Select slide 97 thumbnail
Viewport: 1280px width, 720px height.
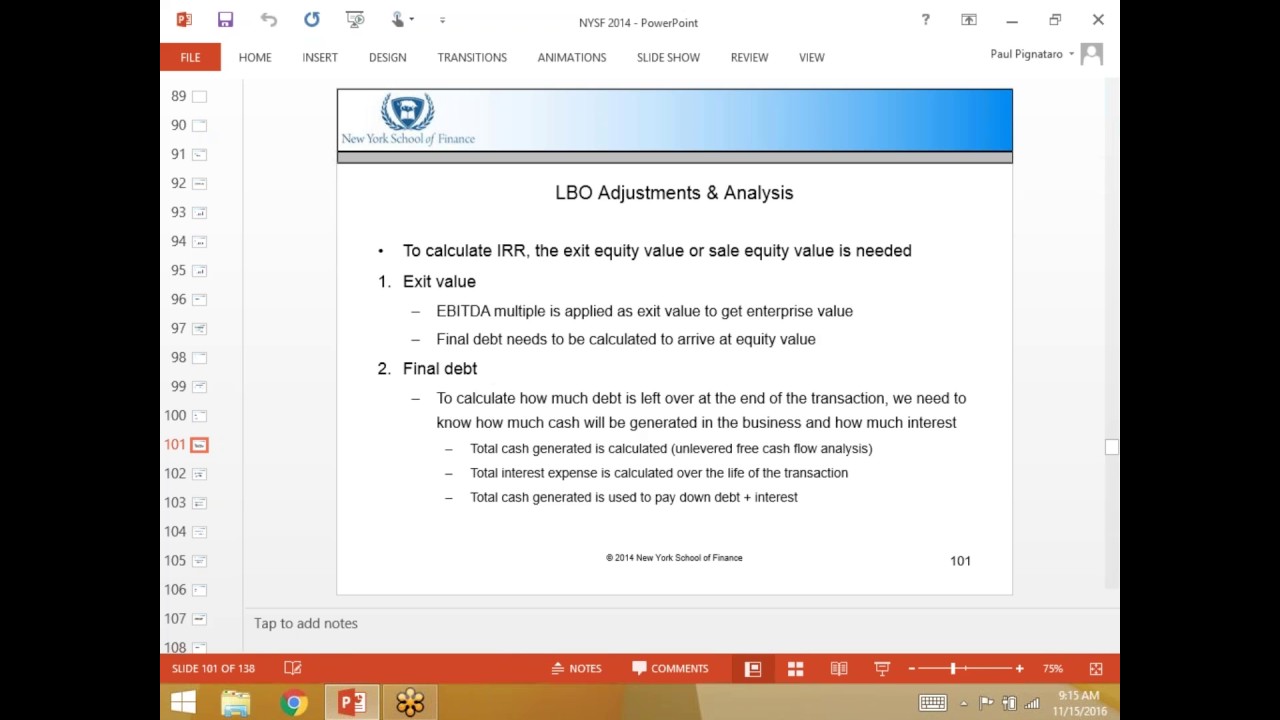point(199,328)
